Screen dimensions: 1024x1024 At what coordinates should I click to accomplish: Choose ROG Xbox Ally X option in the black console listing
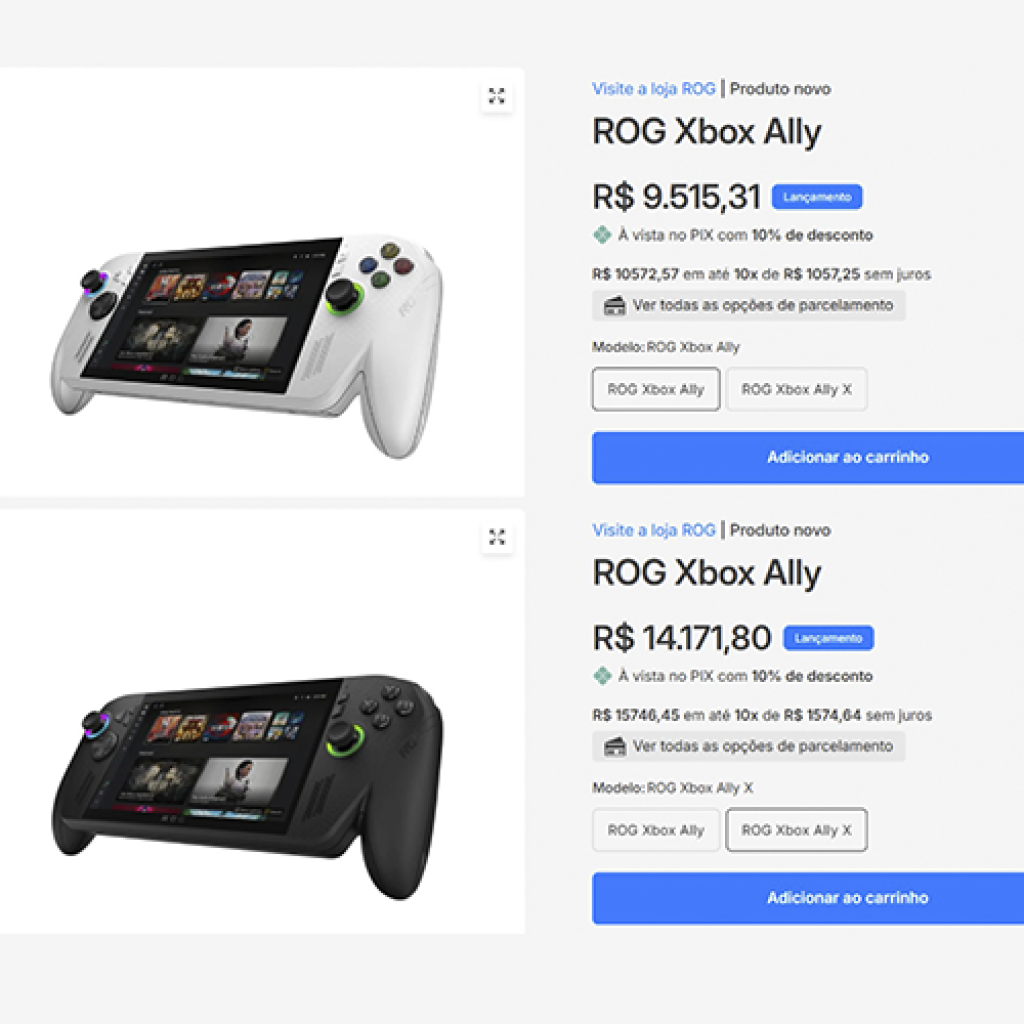pos(796,830)
